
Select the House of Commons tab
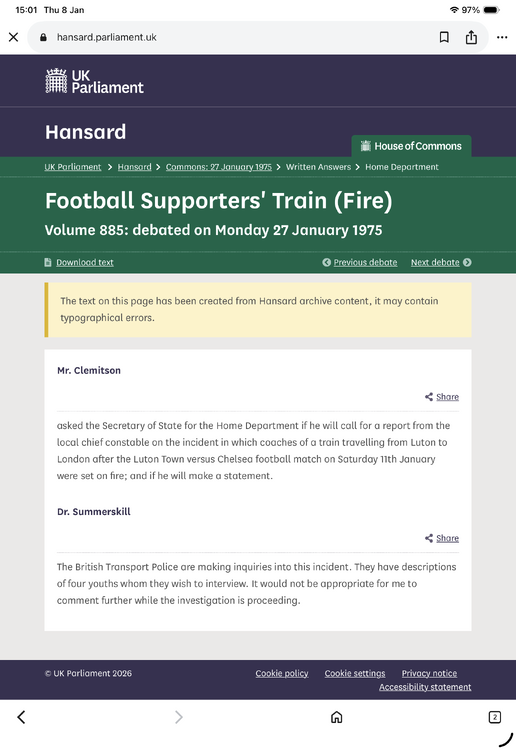point(411,146)
